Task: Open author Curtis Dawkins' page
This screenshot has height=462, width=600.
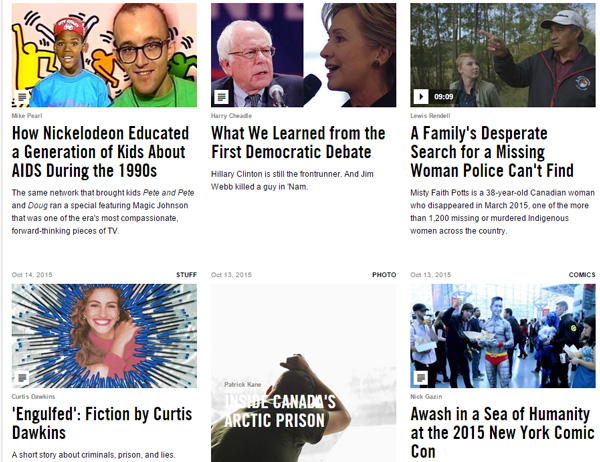Action: (33, 397)
